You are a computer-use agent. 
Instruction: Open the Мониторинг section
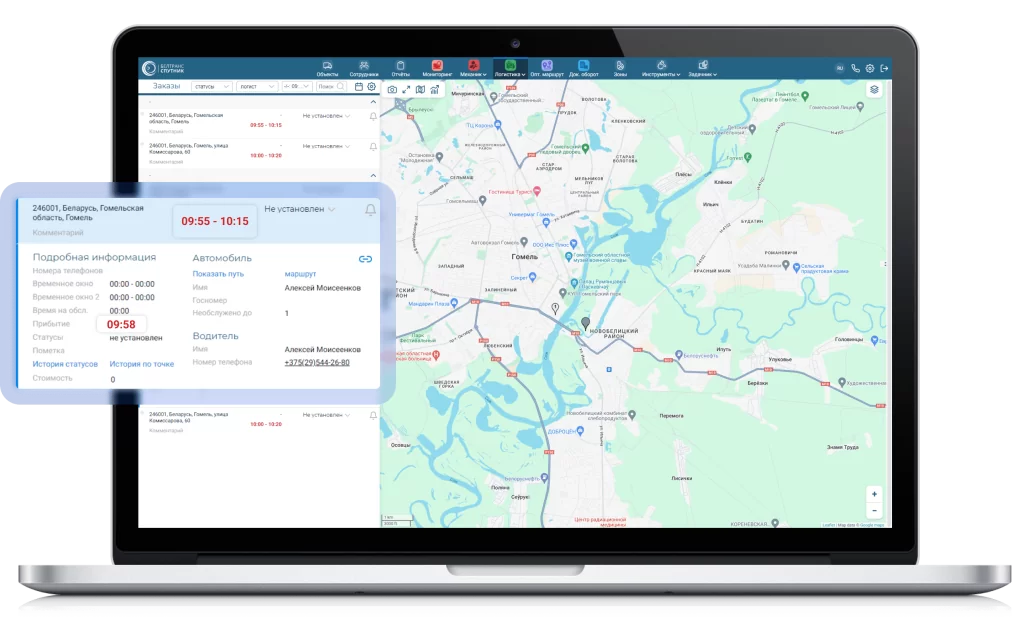(437, 69)
